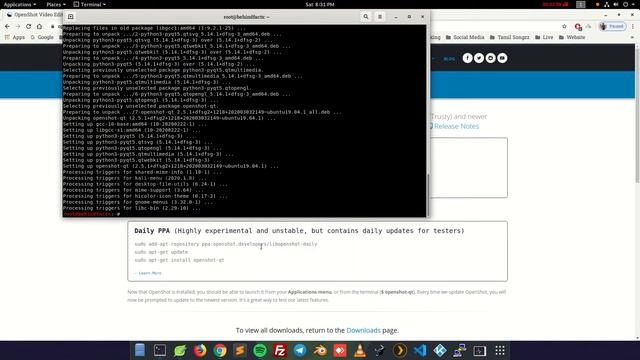Click the 'sudo apt-get update' line

(x=161, y=252)
